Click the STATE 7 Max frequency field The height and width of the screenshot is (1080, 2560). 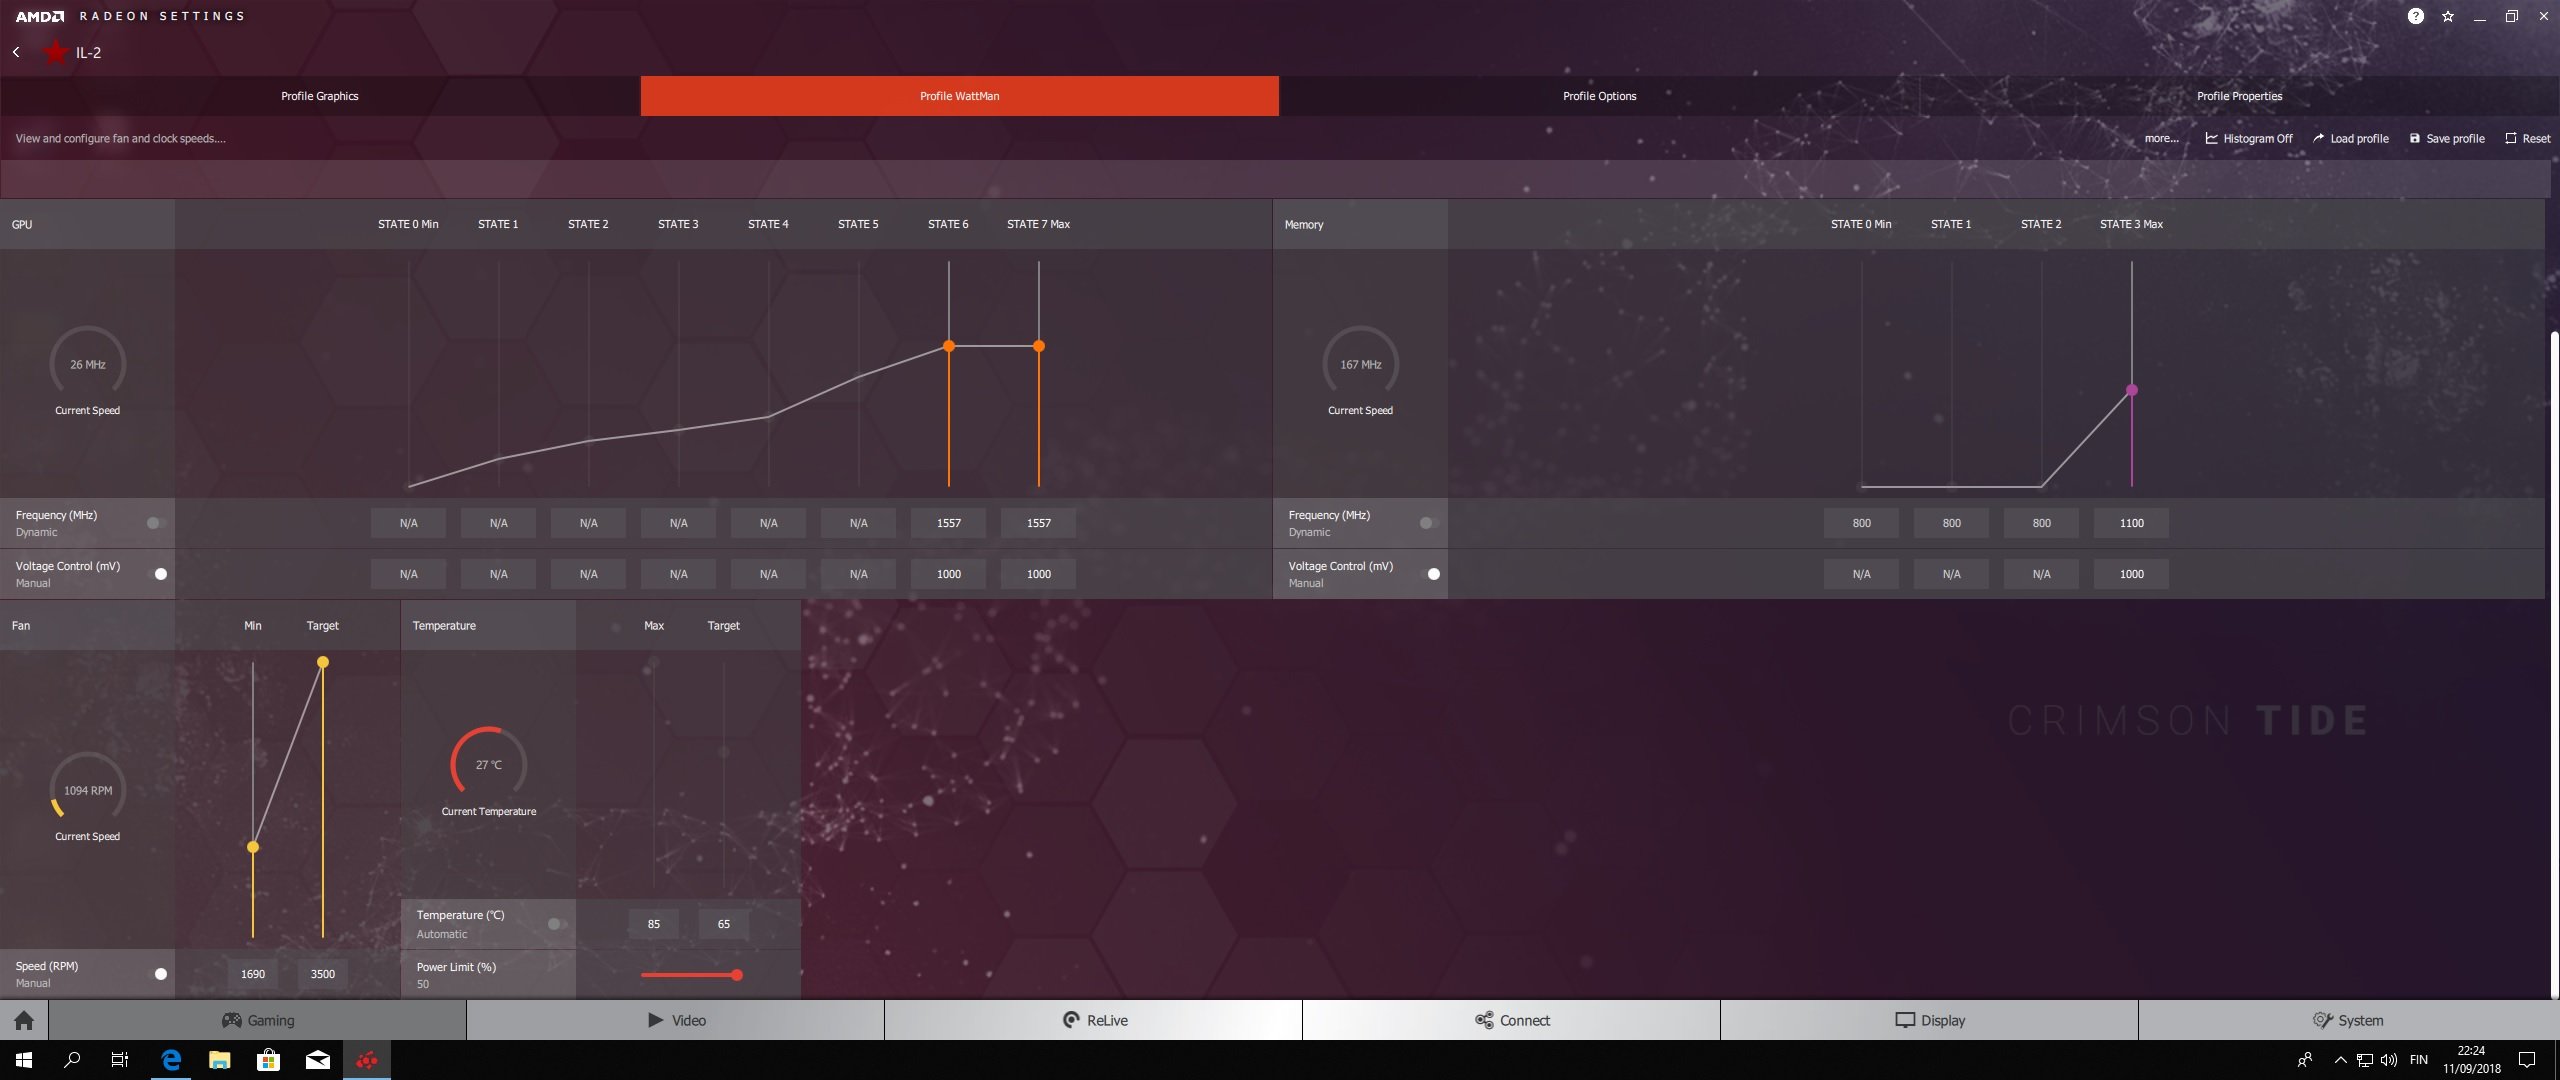tap(1038, 523)
